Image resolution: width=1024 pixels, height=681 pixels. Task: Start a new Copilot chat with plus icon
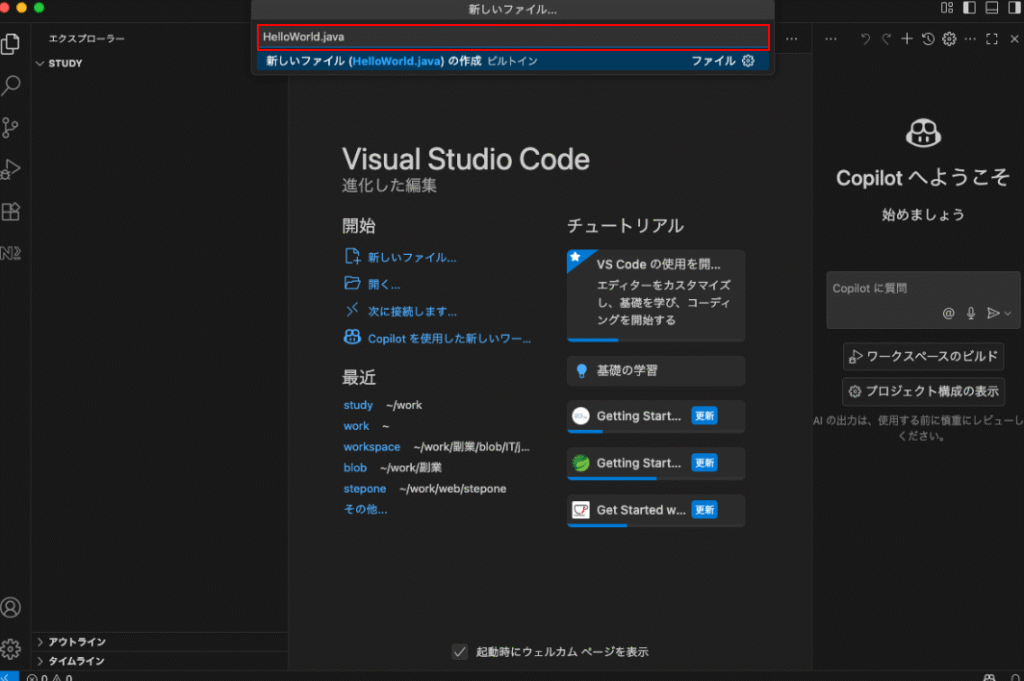point(907,39)
